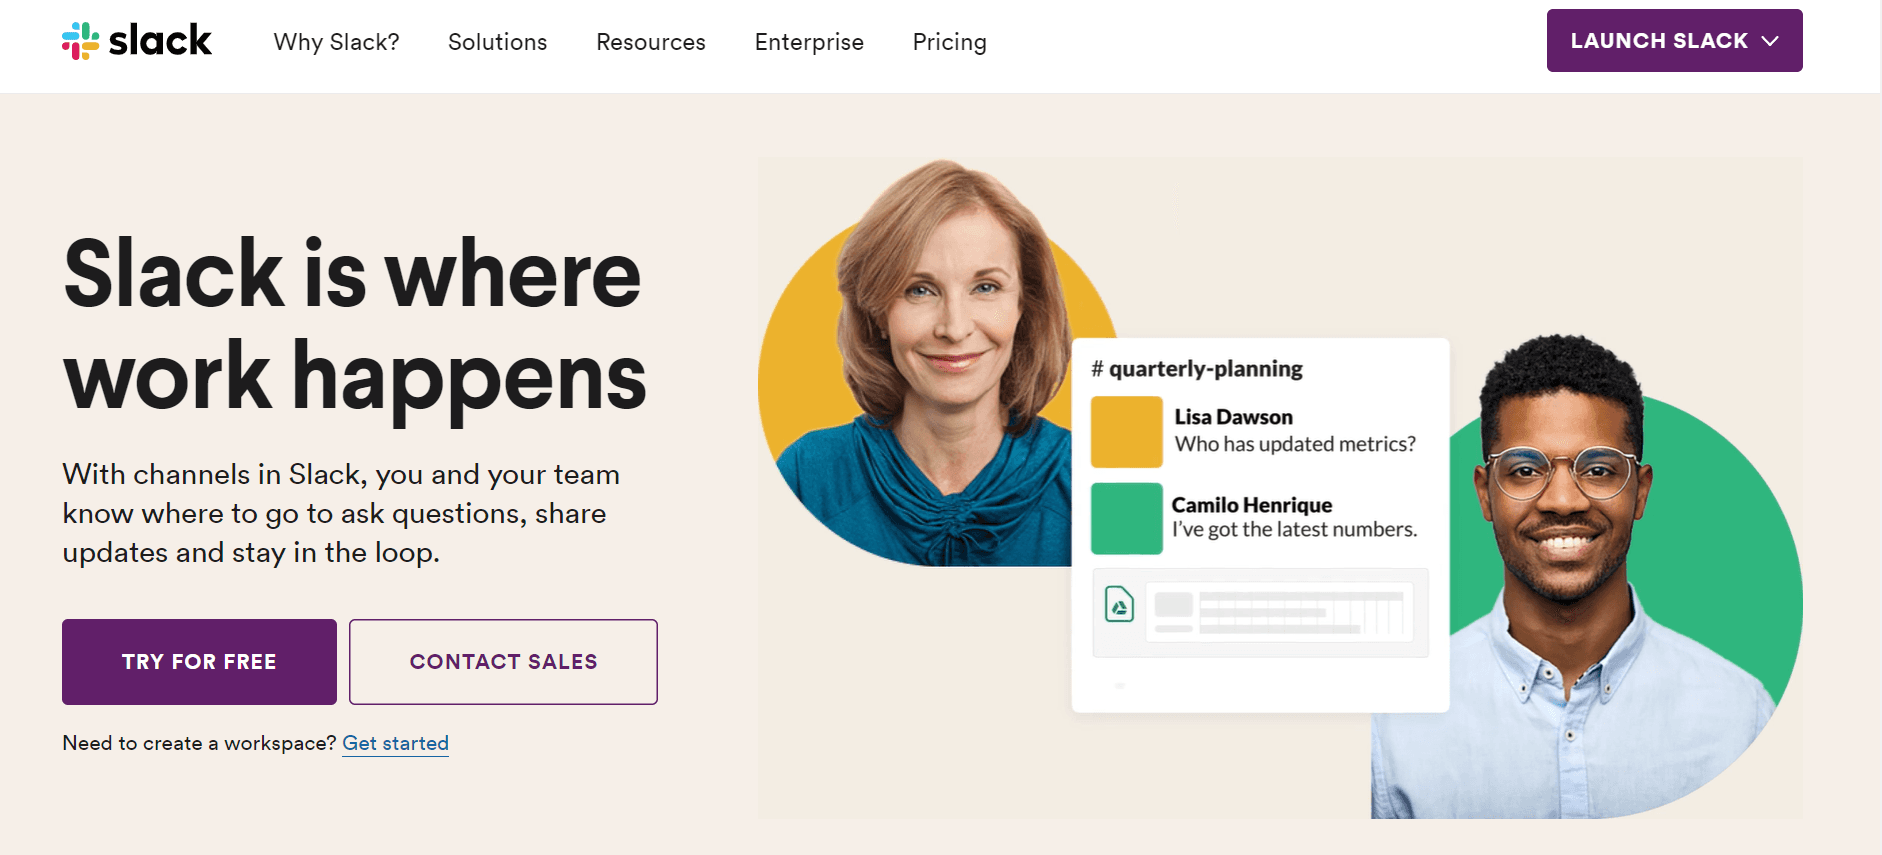Follow the Get started link
Viewport: 1882px width, 855px height.
coord(395,743)
